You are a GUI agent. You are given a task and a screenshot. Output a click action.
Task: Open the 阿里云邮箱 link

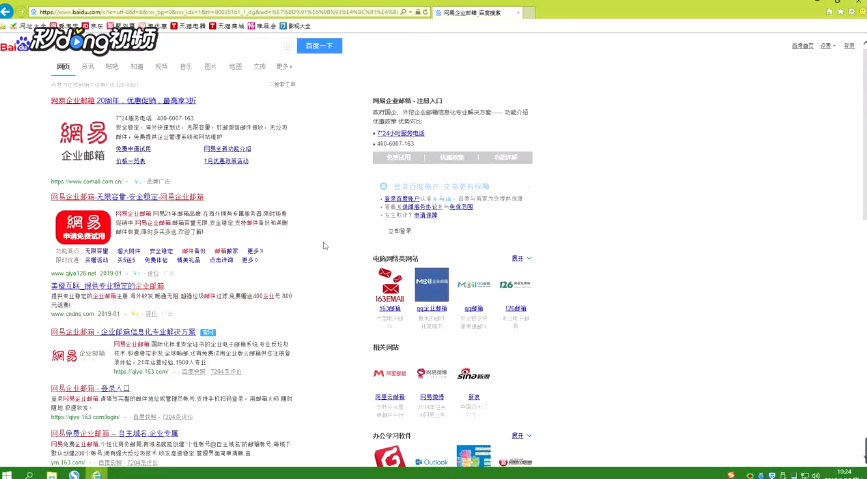coord(390,397)
